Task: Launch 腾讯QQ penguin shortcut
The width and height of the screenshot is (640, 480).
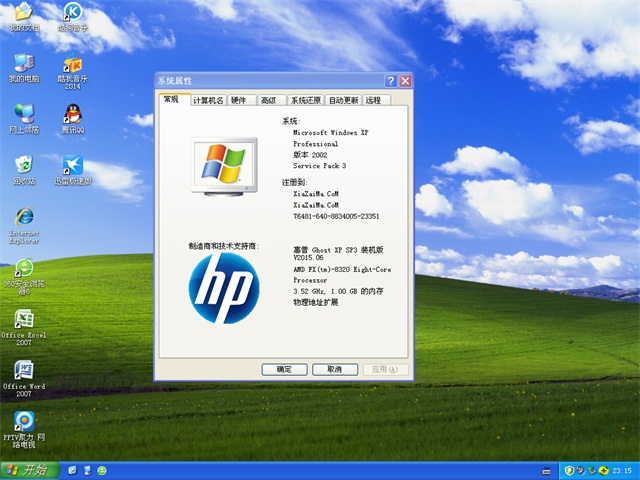Action: pyautogui.click(x=72, y=115)
